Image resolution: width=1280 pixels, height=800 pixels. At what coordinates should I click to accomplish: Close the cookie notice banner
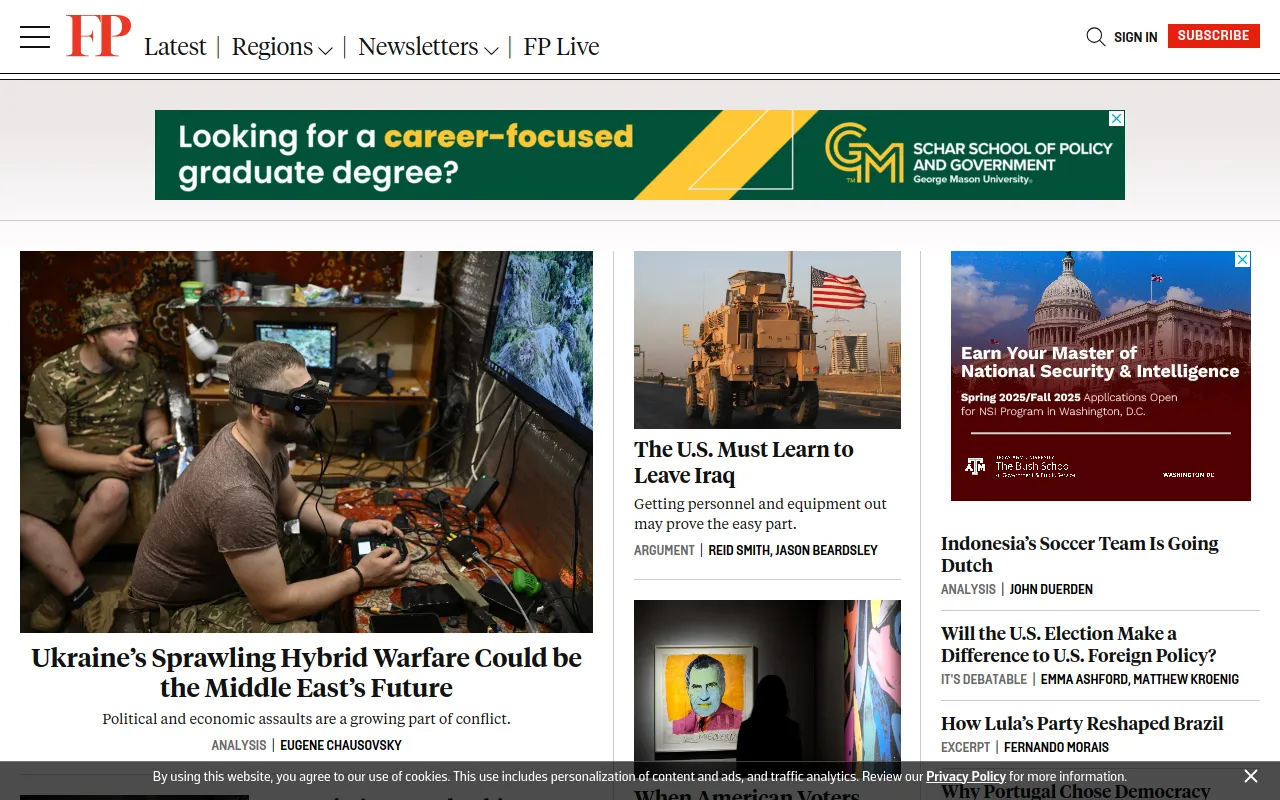(1251, 776)
